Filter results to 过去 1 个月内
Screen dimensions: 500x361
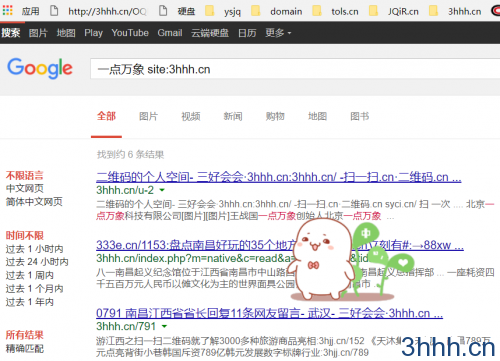[x=34, y=289]
